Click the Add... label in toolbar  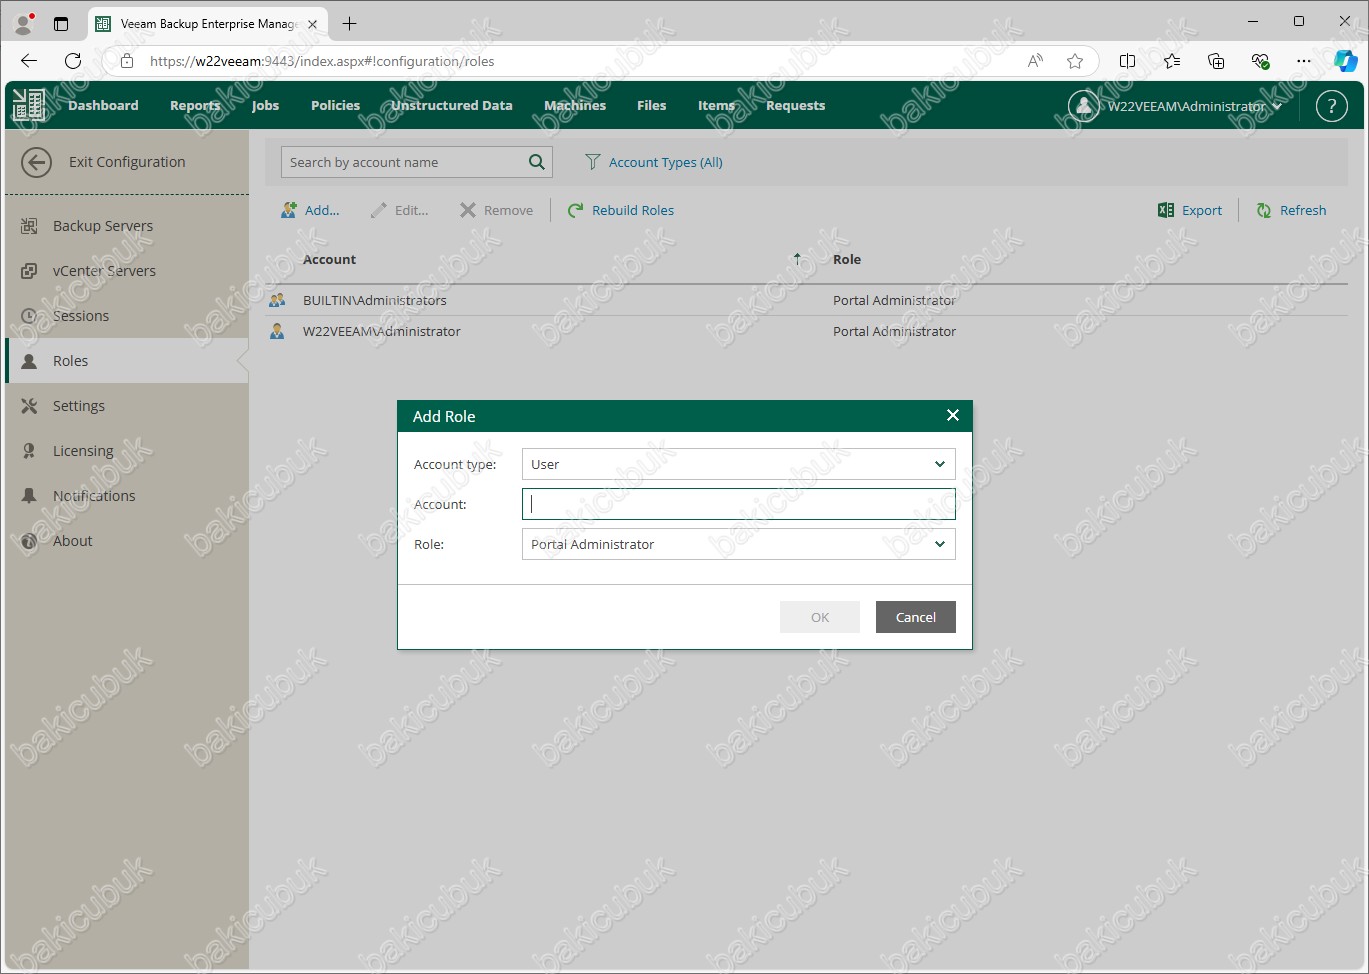coord(322,210)
